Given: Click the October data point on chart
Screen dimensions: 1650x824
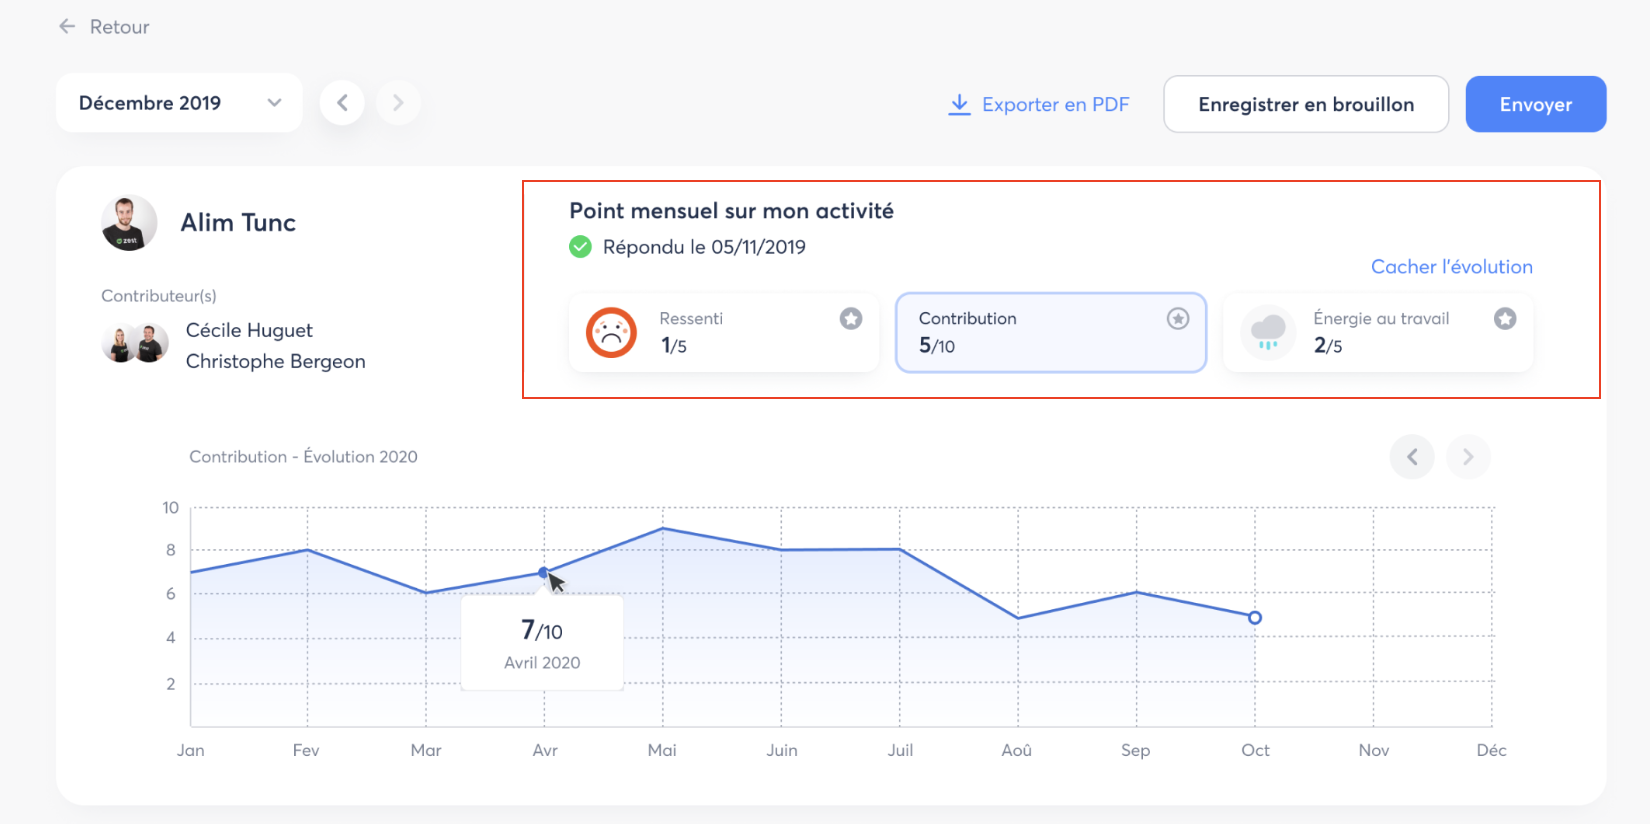Looking at the screenshot, I should click(1255, 618).
